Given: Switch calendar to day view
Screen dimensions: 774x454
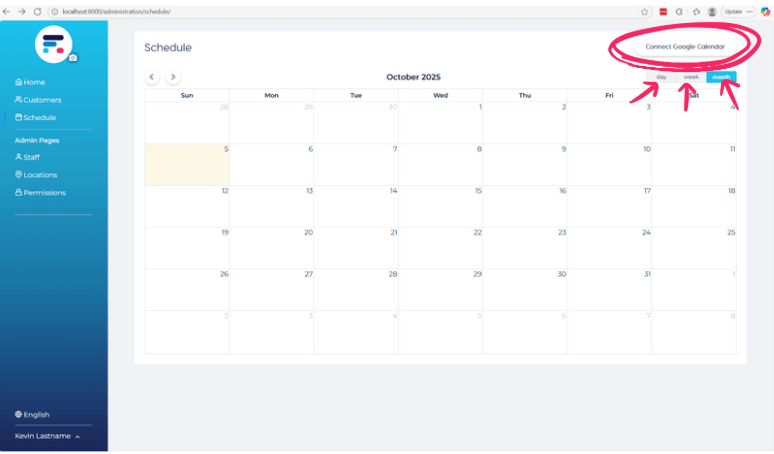Looking at the screenshot, I should tap(661, 77).
